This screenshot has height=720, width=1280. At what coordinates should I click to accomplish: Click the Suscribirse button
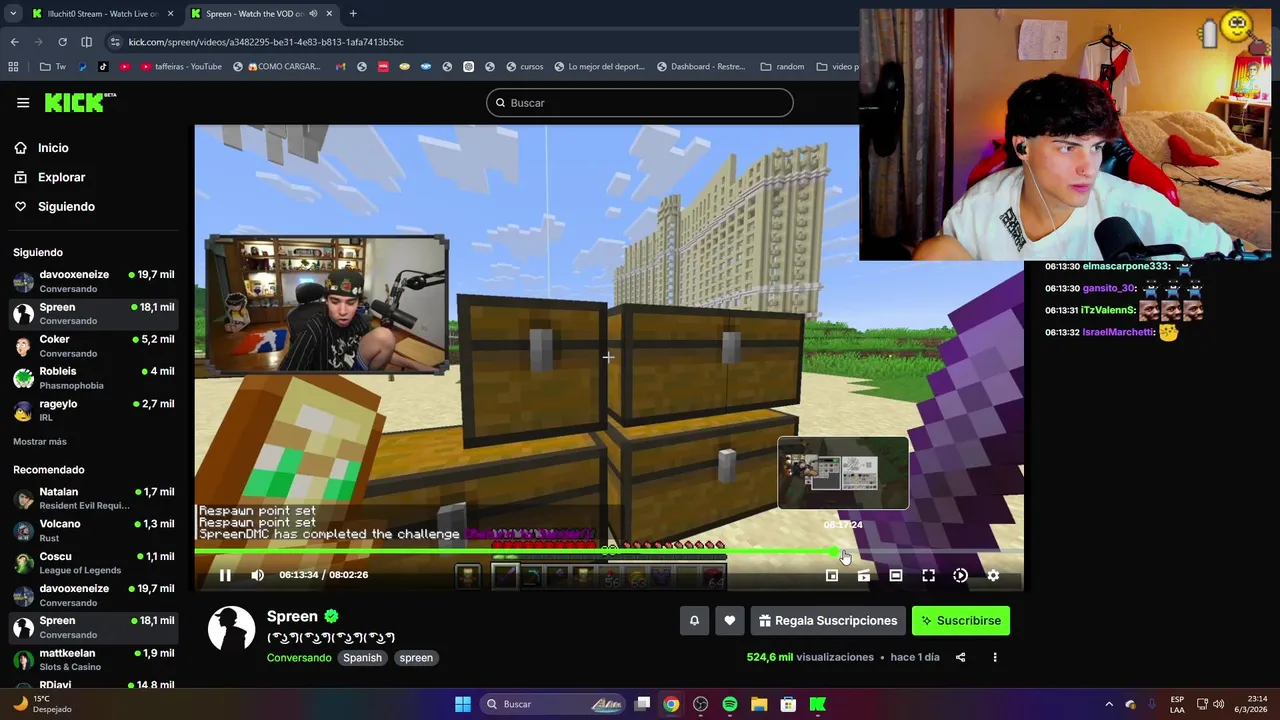pyautogui.click(x=961, y=621)
